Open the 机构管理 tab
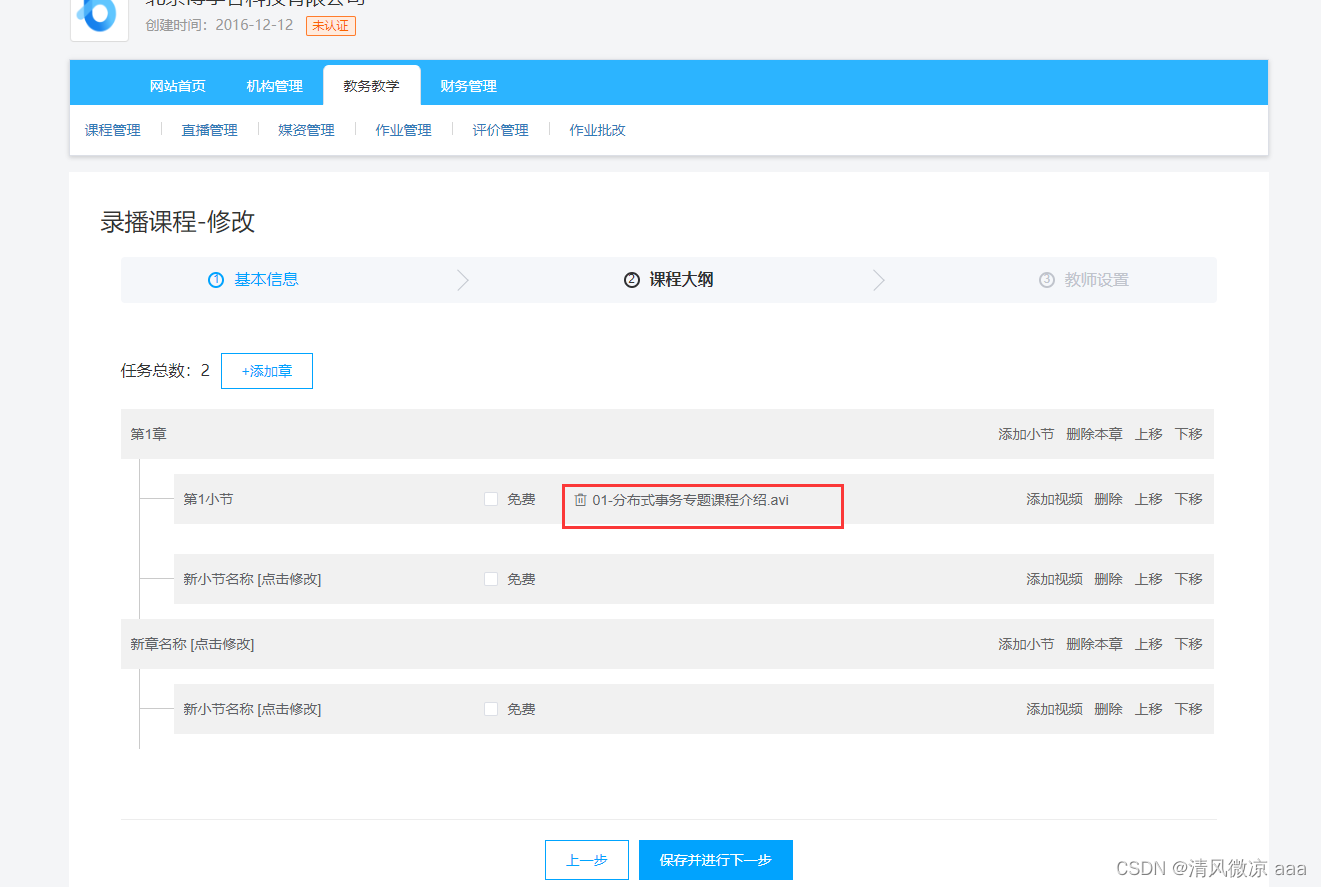 [x=275, y=86]
